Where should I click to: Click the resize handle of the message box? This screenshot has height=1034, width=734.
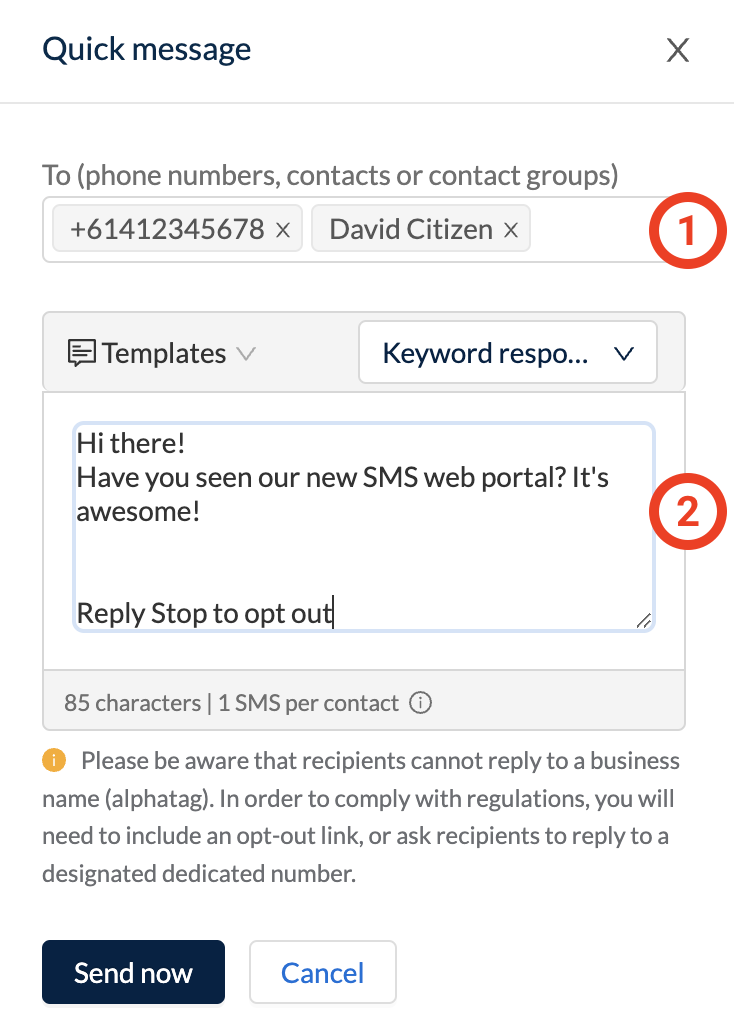(646, 619)
